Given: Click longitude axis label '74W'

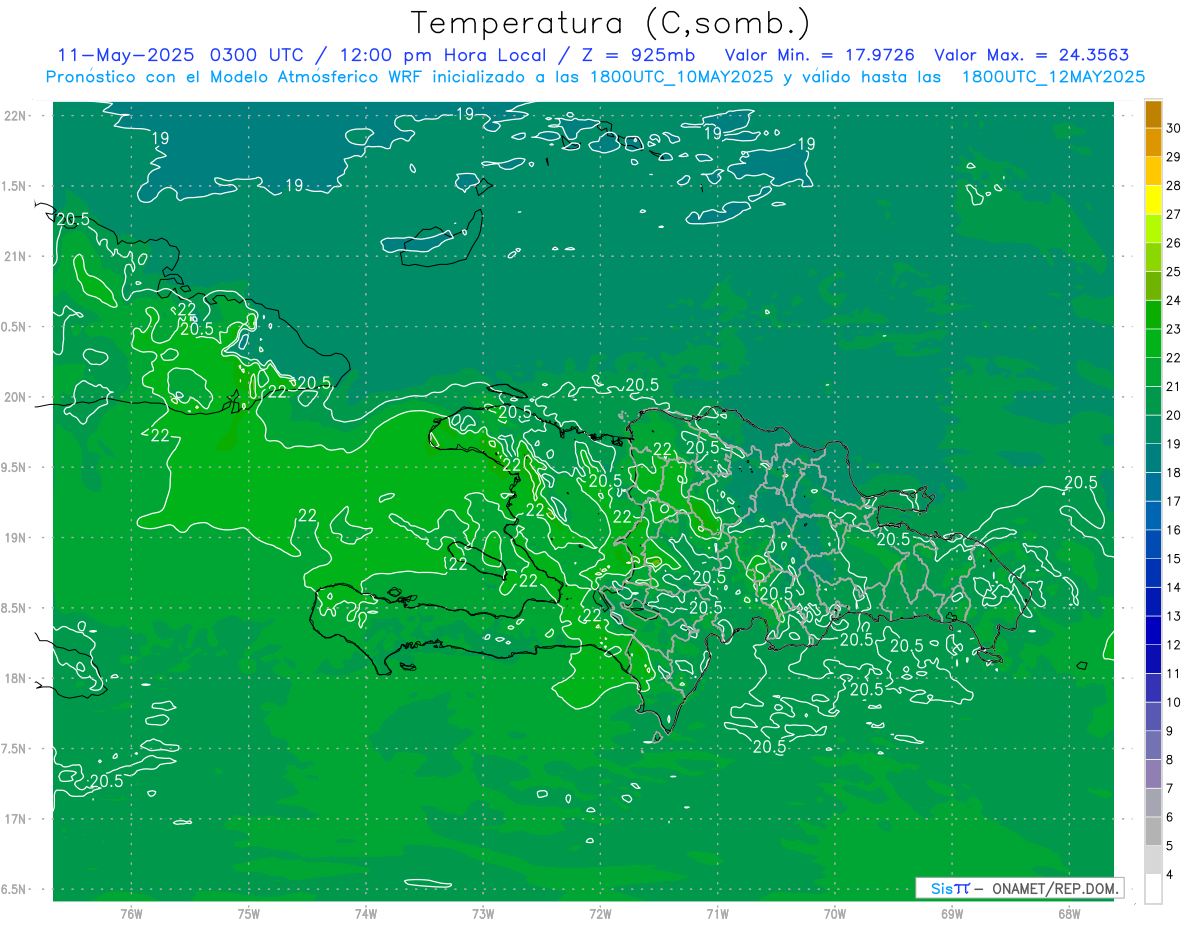Looking at the screenshot, I should [366, 914].
